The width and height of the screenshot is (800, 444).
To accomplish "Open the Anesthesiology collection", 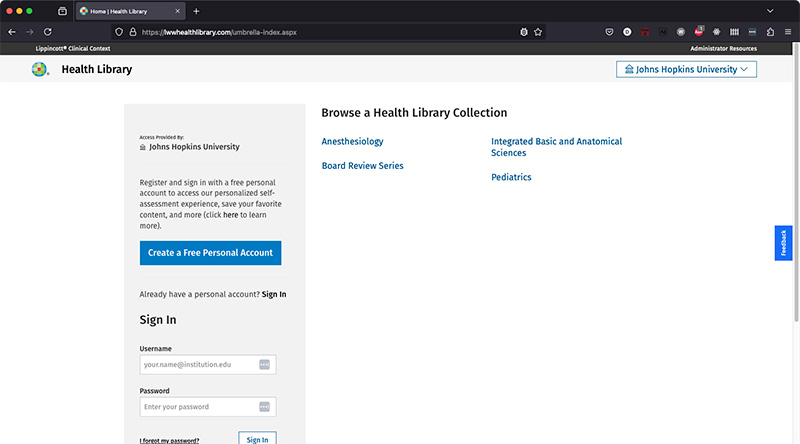I will (x=352, y=141).
